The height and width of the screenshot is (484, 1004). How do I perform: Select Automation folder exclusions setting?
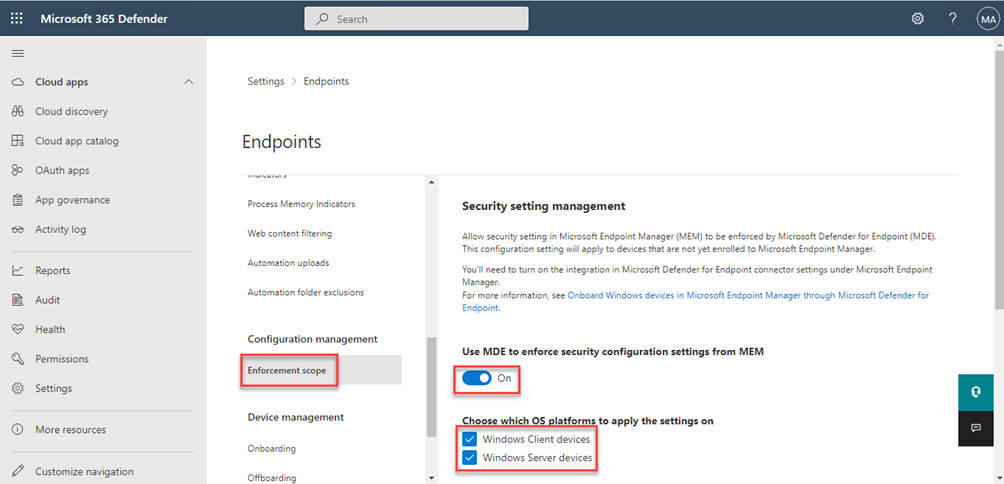pyautogui.click(x=305, y=292)
